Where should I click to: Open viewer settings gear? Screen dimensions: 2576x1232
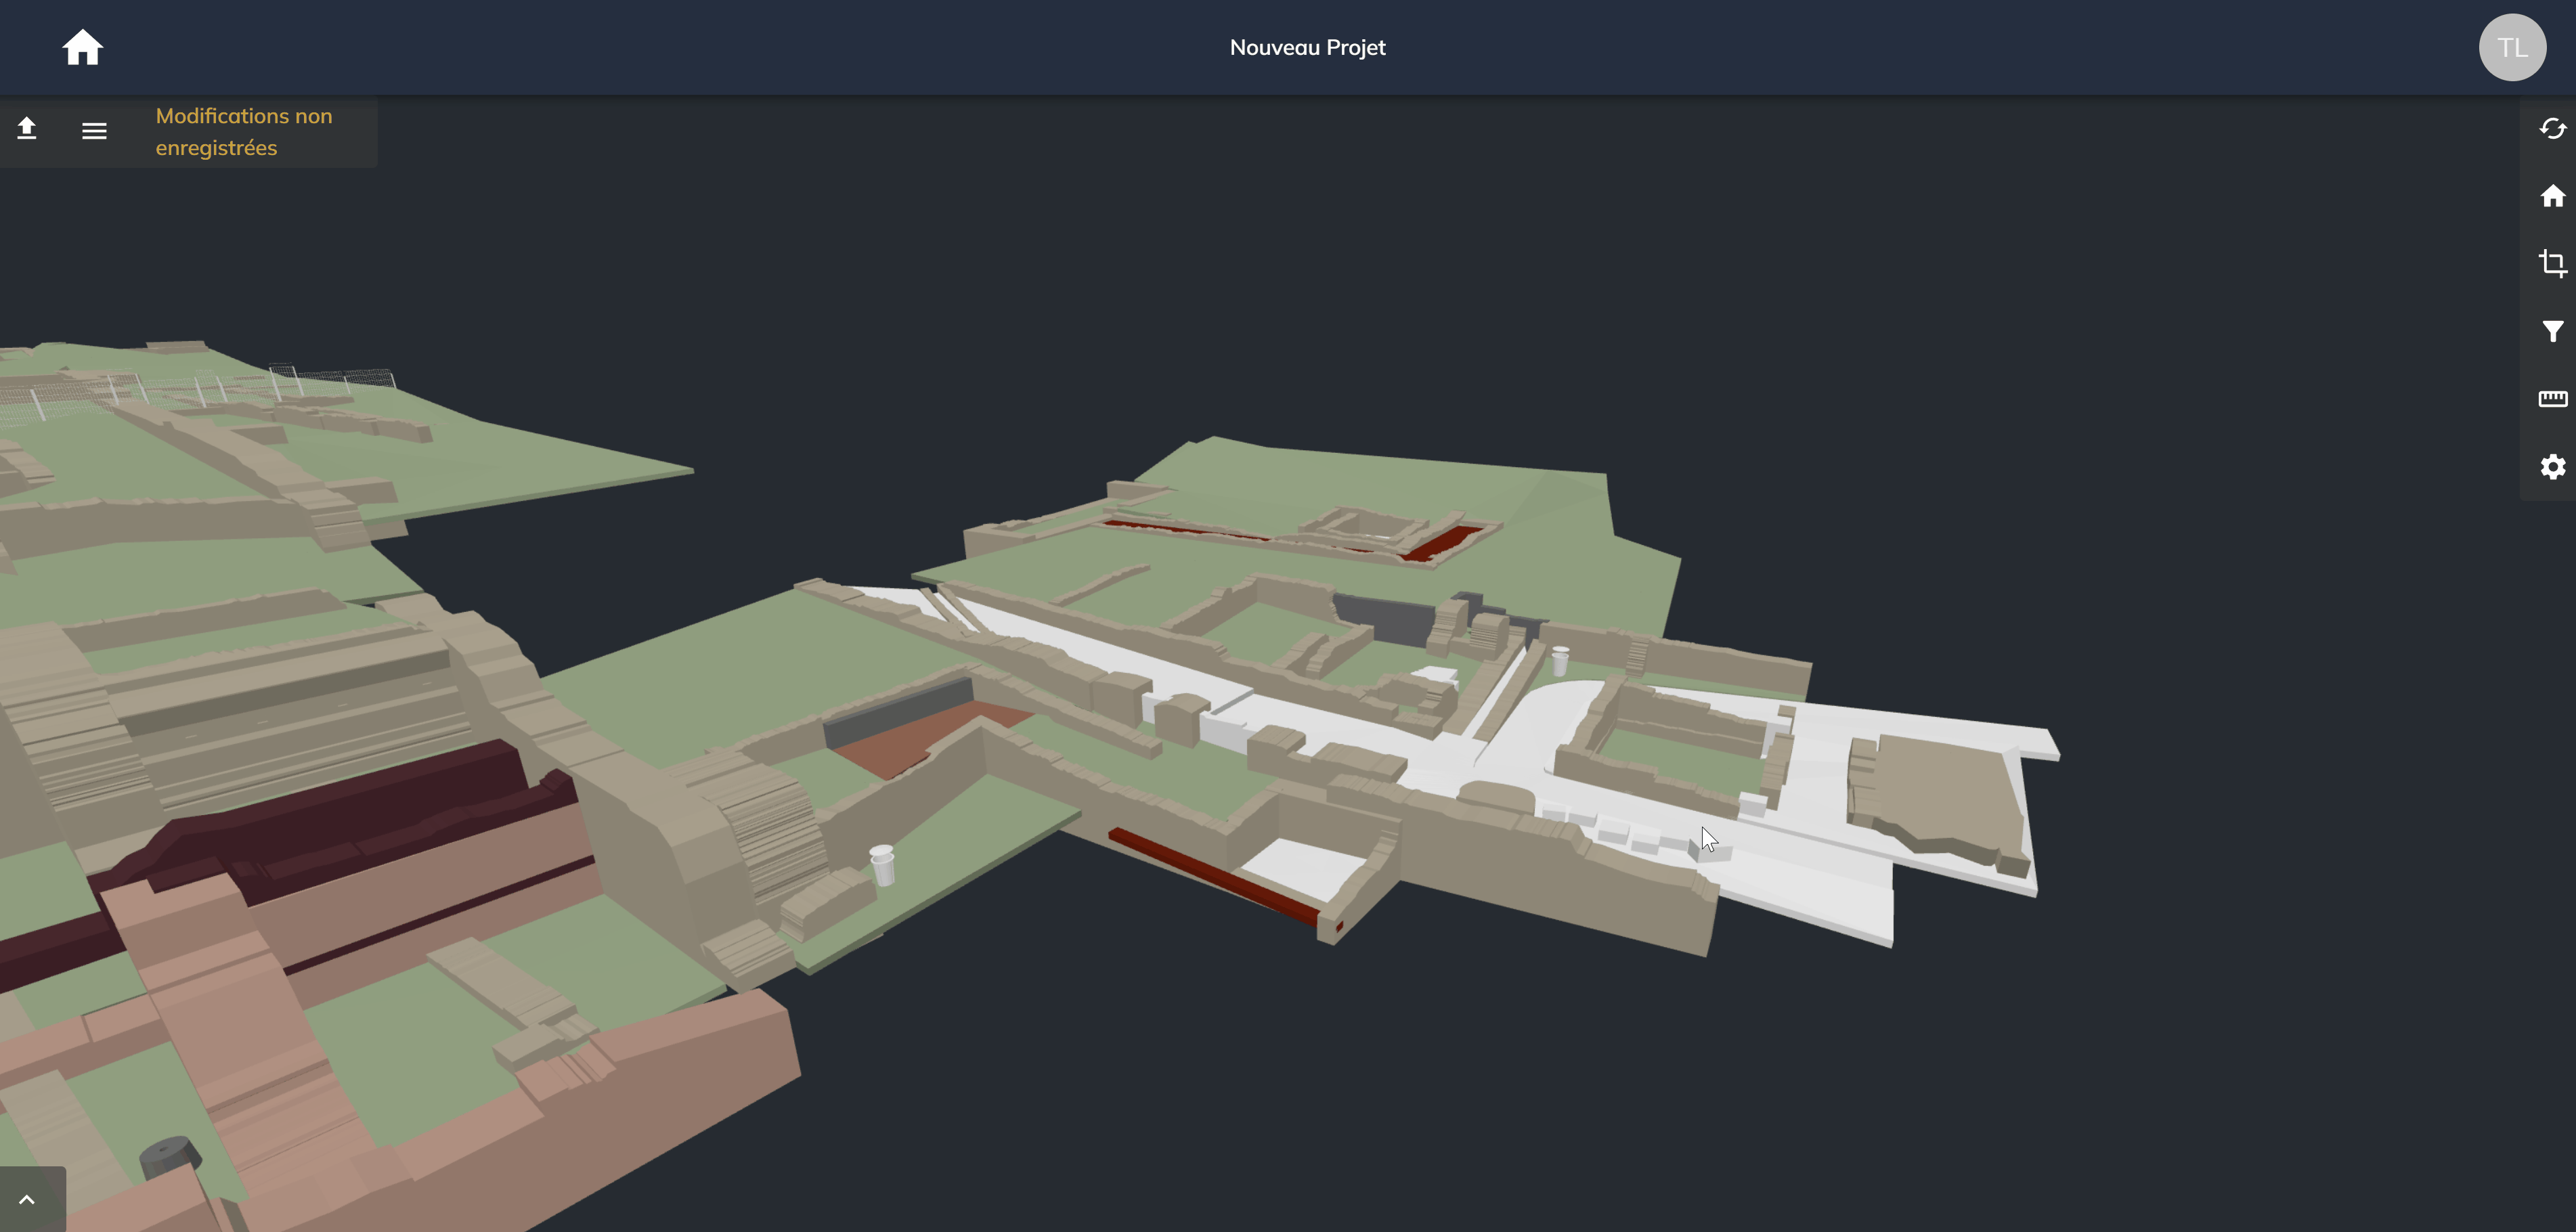coord(2552,467)
